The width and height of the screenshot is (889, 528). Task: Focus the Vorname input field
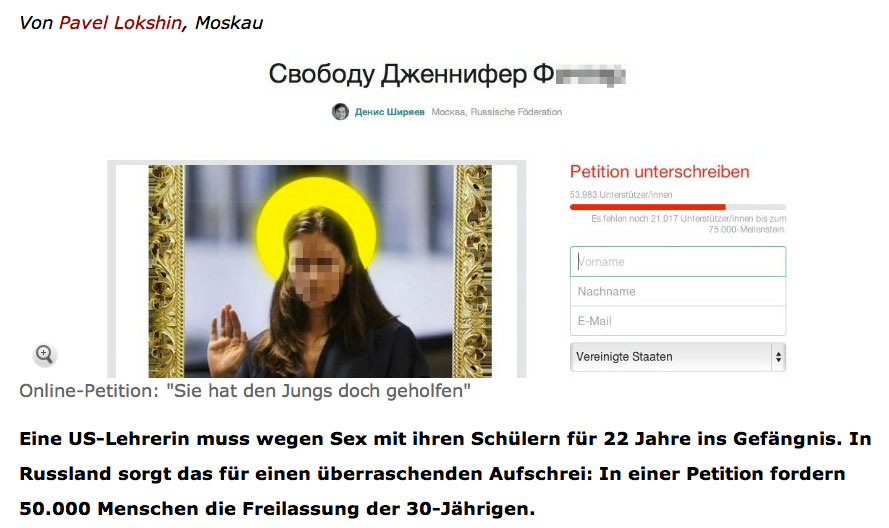point(678,261)
